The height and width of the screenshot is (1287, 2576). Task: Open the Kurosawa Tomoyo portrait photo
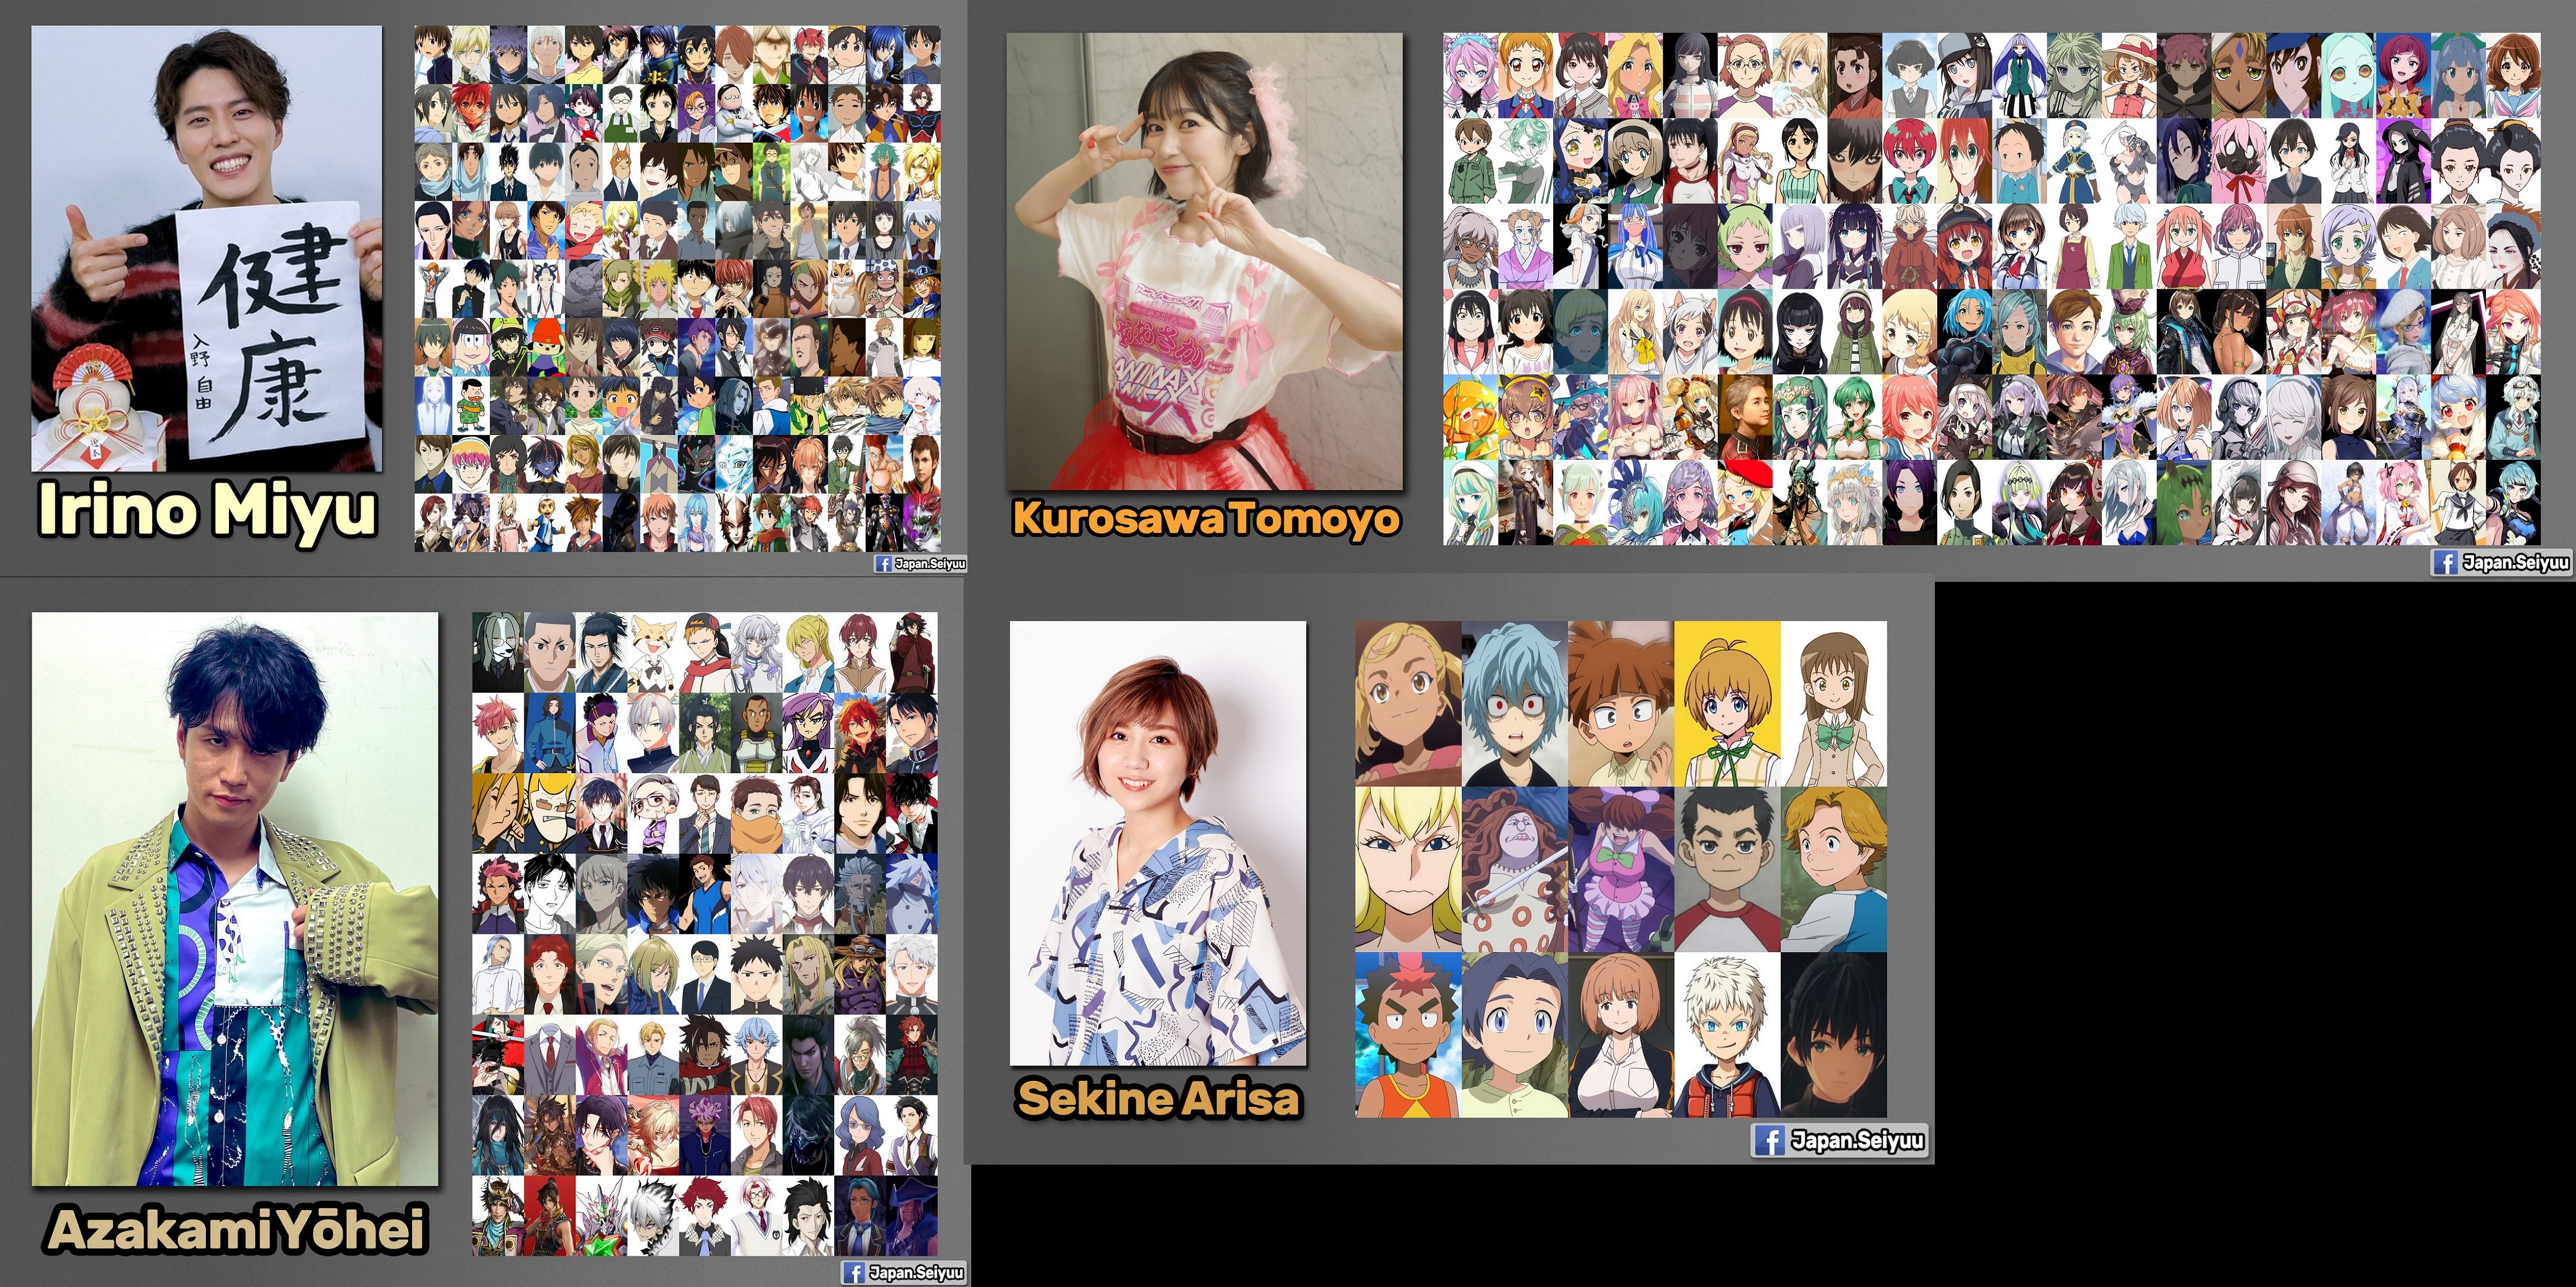1204,261
